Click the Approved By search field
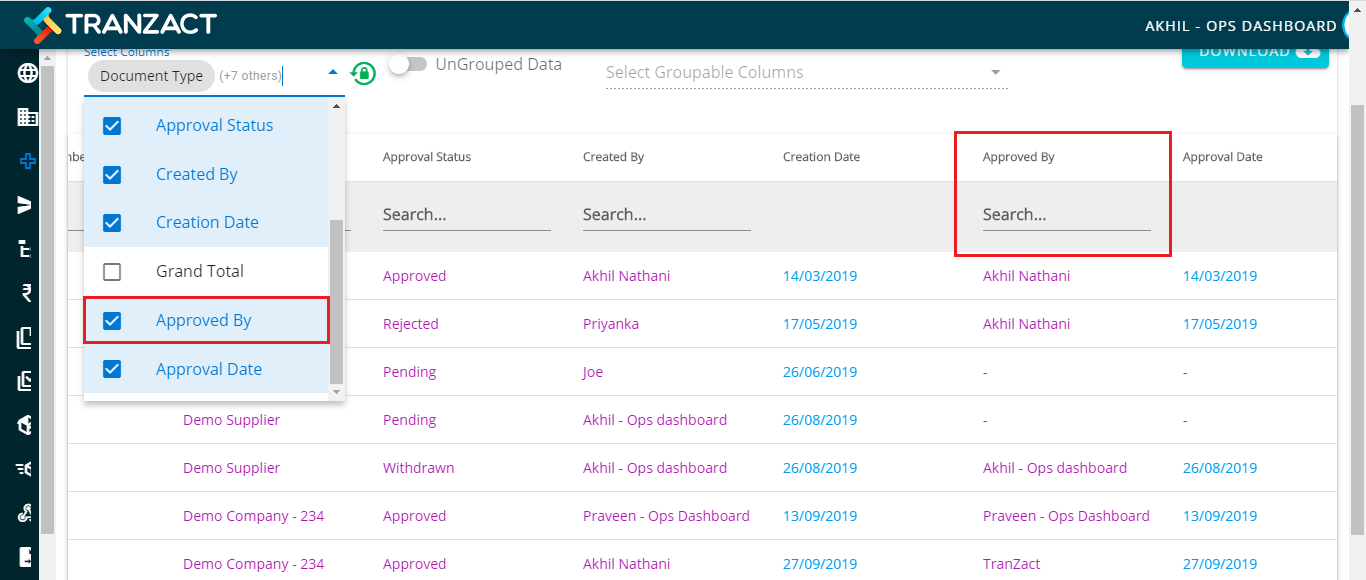 [x=1066, y=215]
